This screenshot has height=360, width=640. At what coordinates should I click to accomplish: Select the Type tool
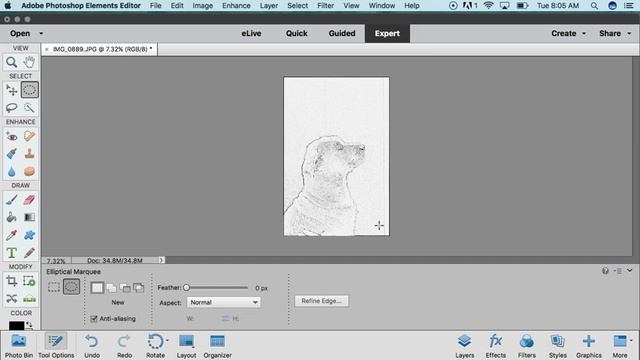[x=11, y=253]
